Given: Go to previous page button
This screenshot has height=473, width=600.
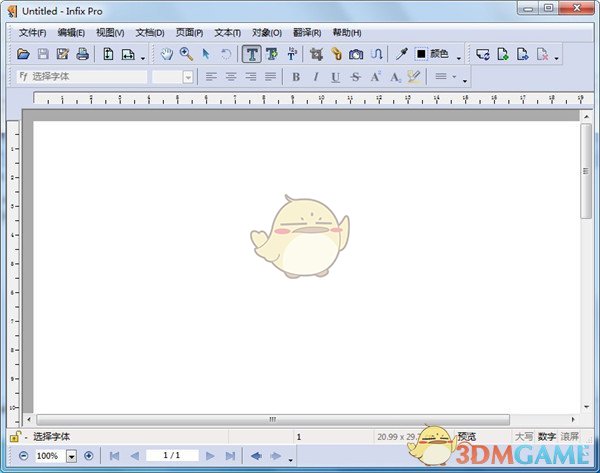Looking at the screenshot, I should [134, 456].
